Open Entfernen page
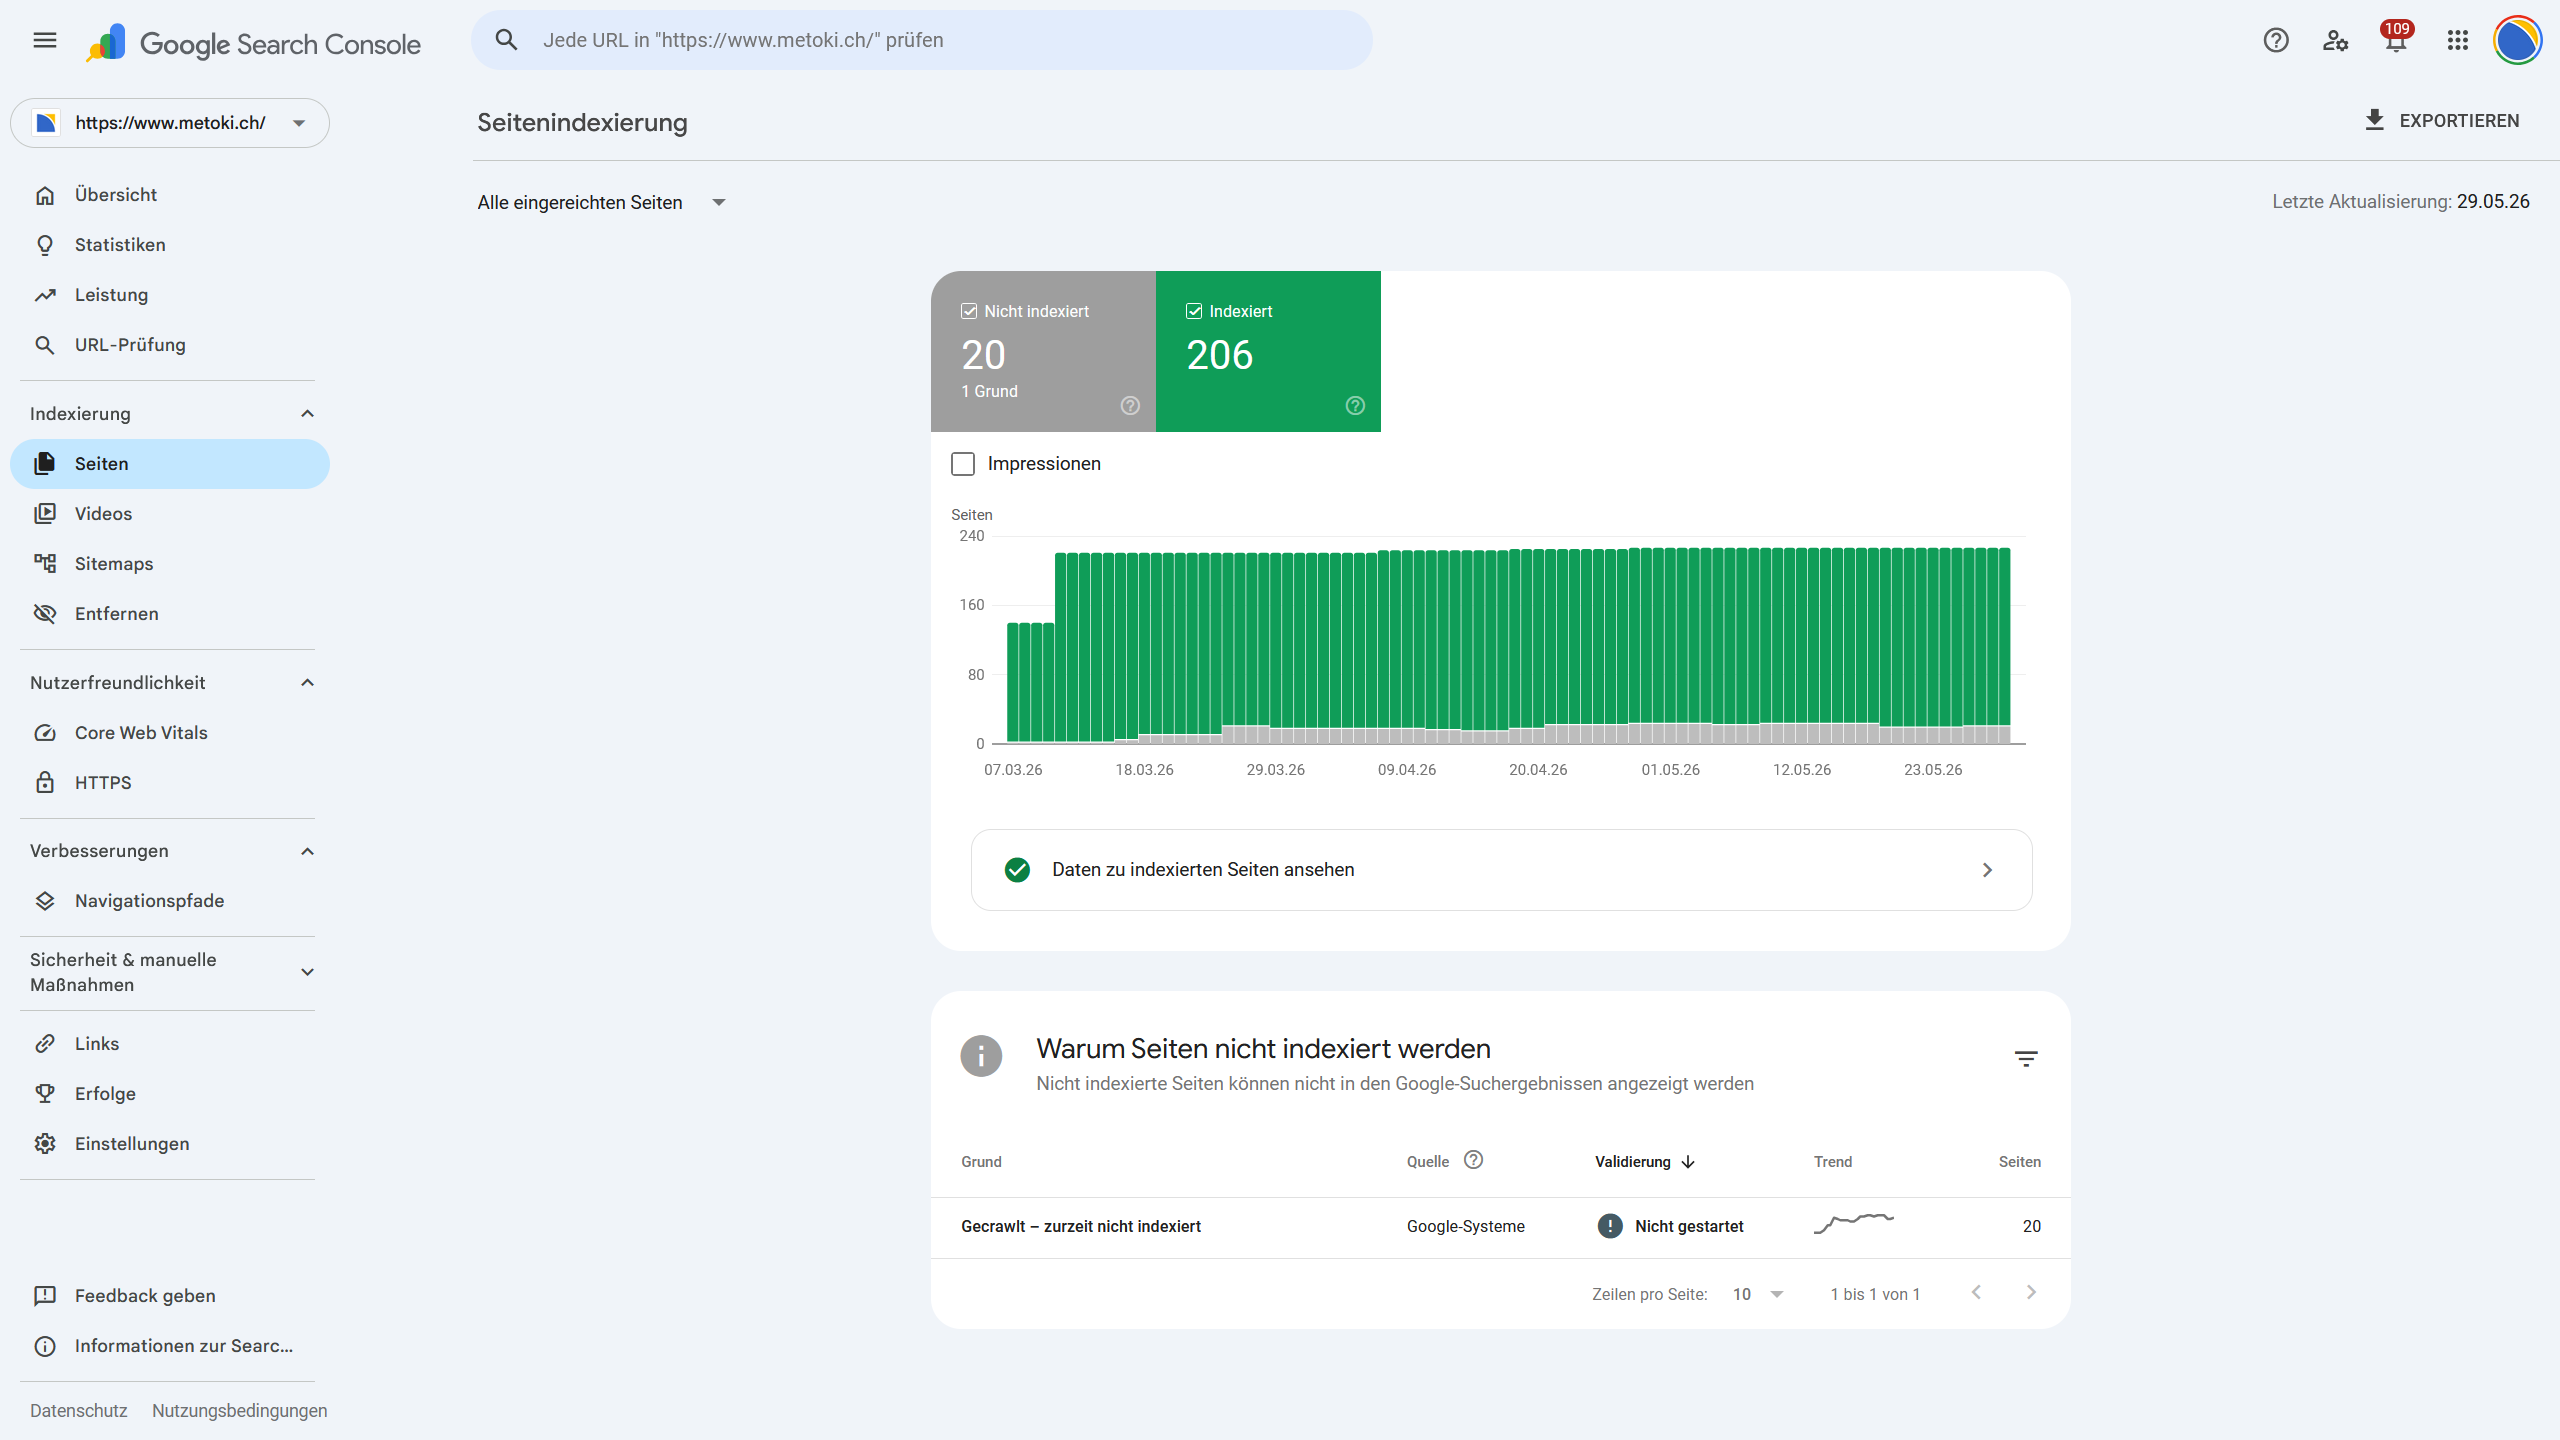2560x1440 pixels. point(170,614)
